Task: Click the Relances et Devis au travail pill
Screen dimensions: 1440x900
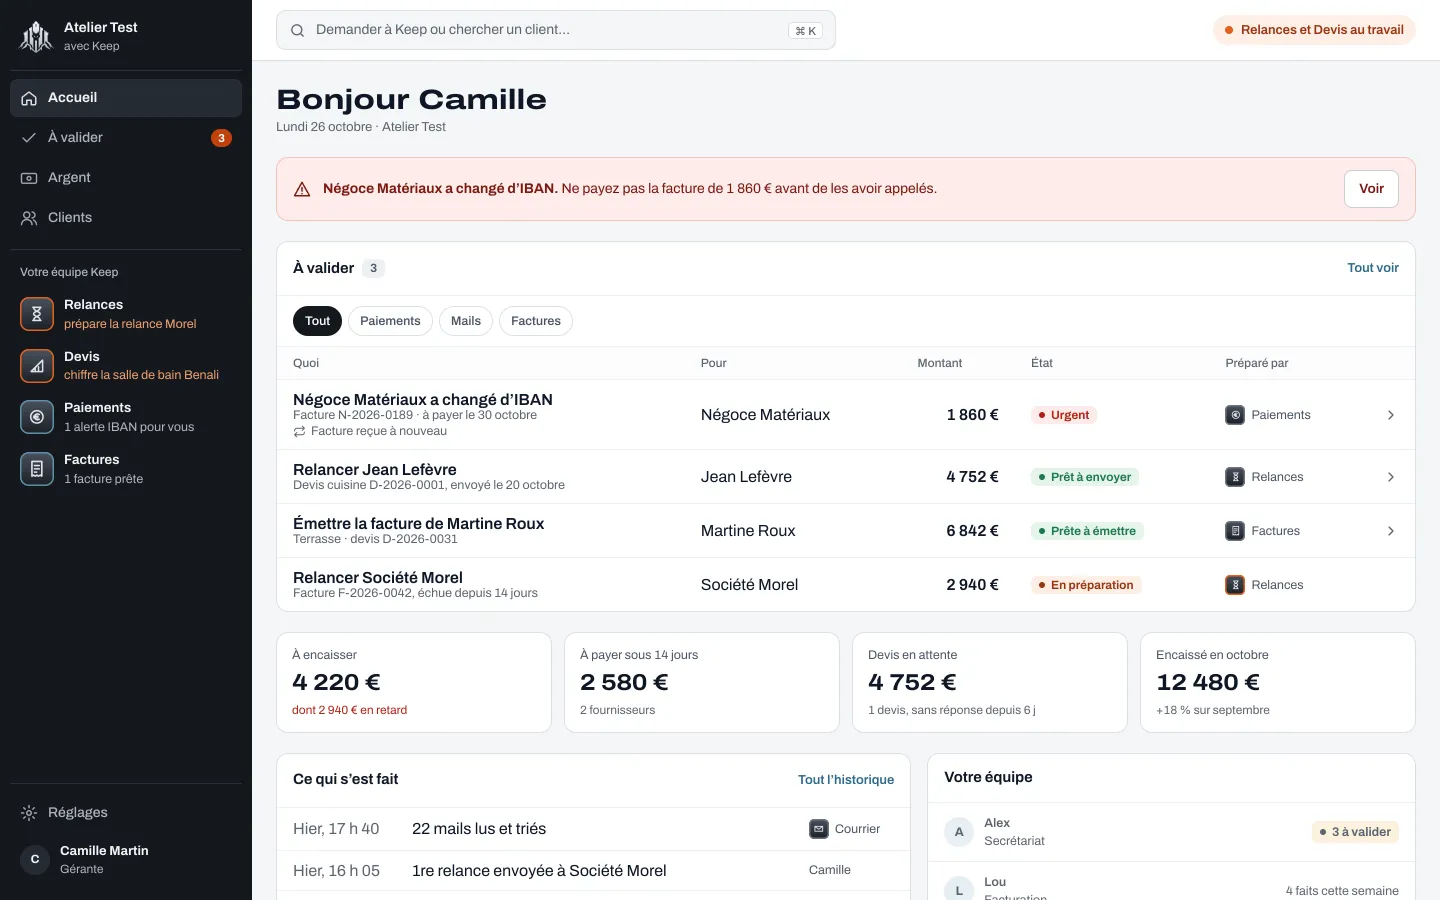Action: 1314,30
